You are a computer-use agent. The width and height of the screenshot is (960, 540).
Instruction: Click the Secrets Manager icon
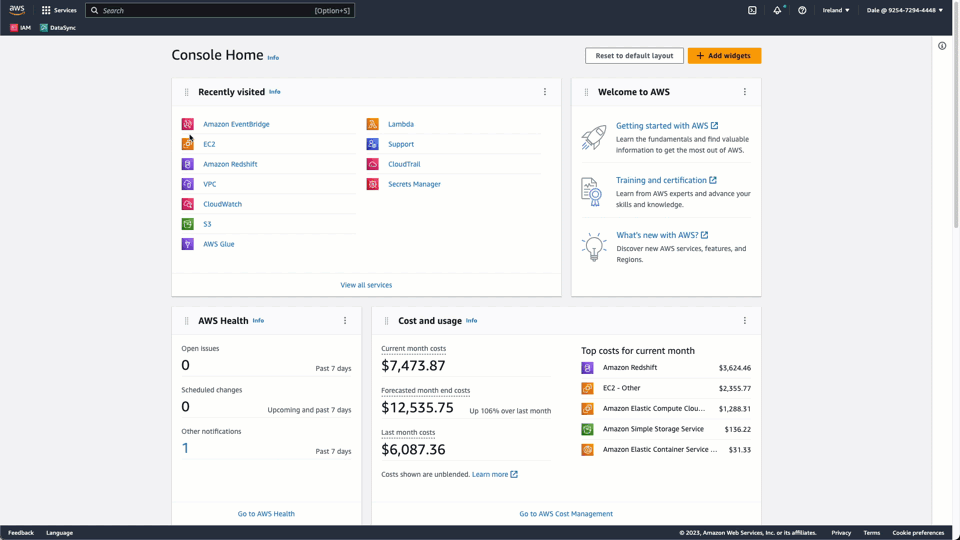pos(372,184)
